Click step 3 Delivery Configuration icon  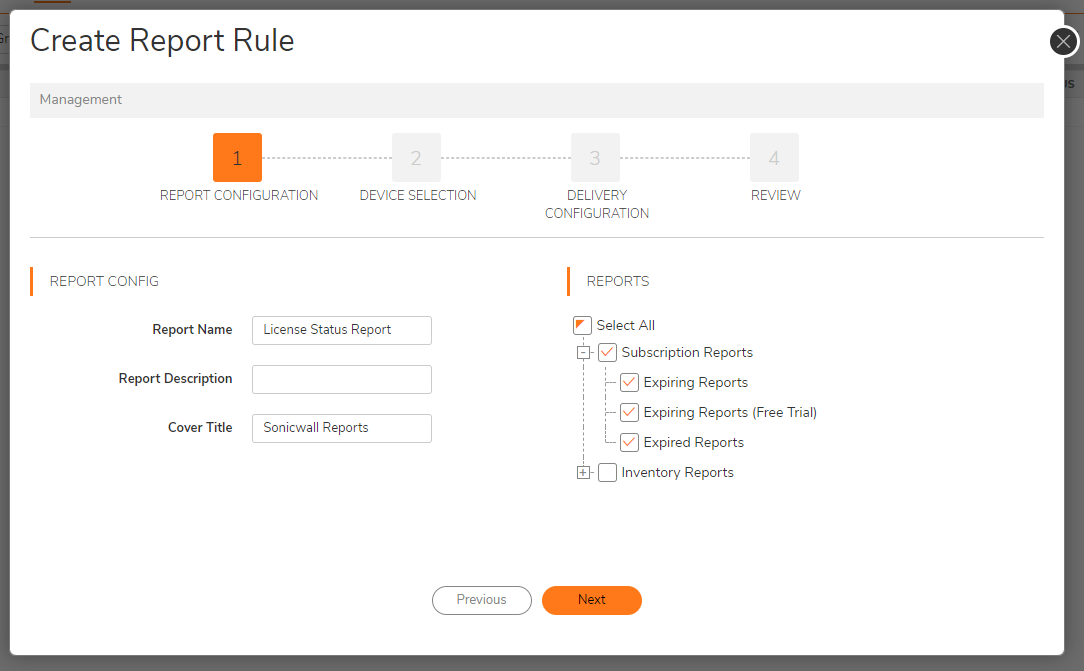[595, 158]
